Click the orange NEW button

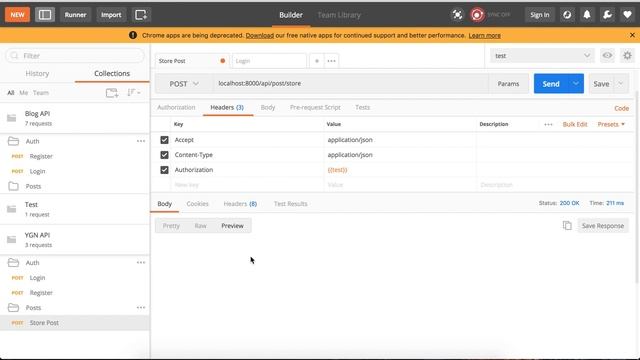click(x=17, y=15)
